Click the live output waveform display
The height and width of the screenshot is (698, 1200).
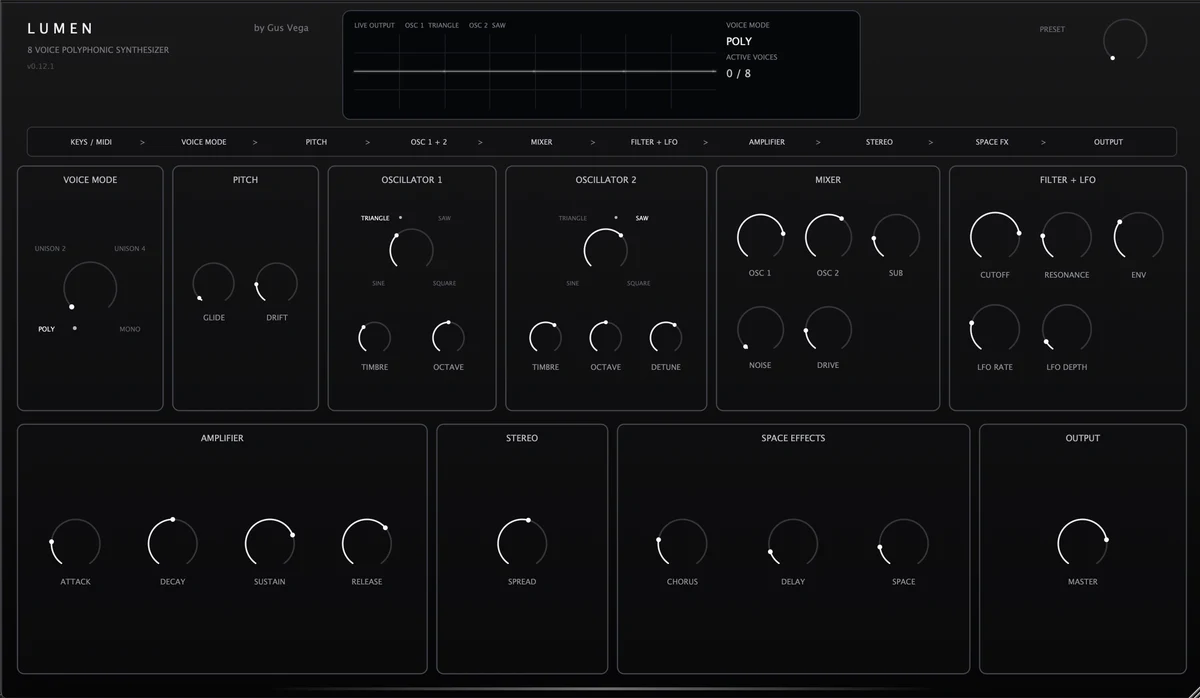[x=535, y=71]
